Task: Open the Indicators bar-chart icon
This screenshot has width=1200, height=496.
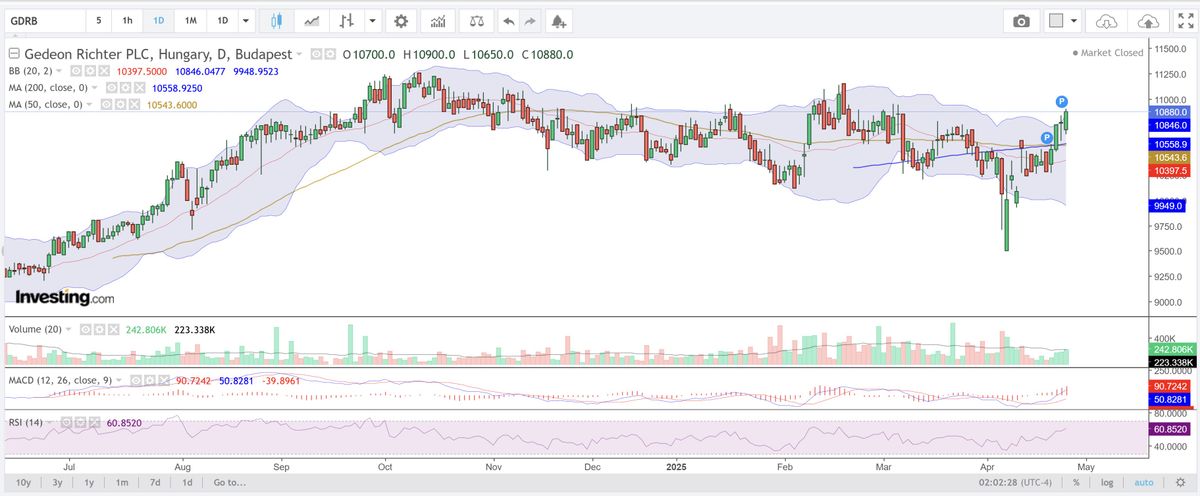Action: tap(437, 21)
